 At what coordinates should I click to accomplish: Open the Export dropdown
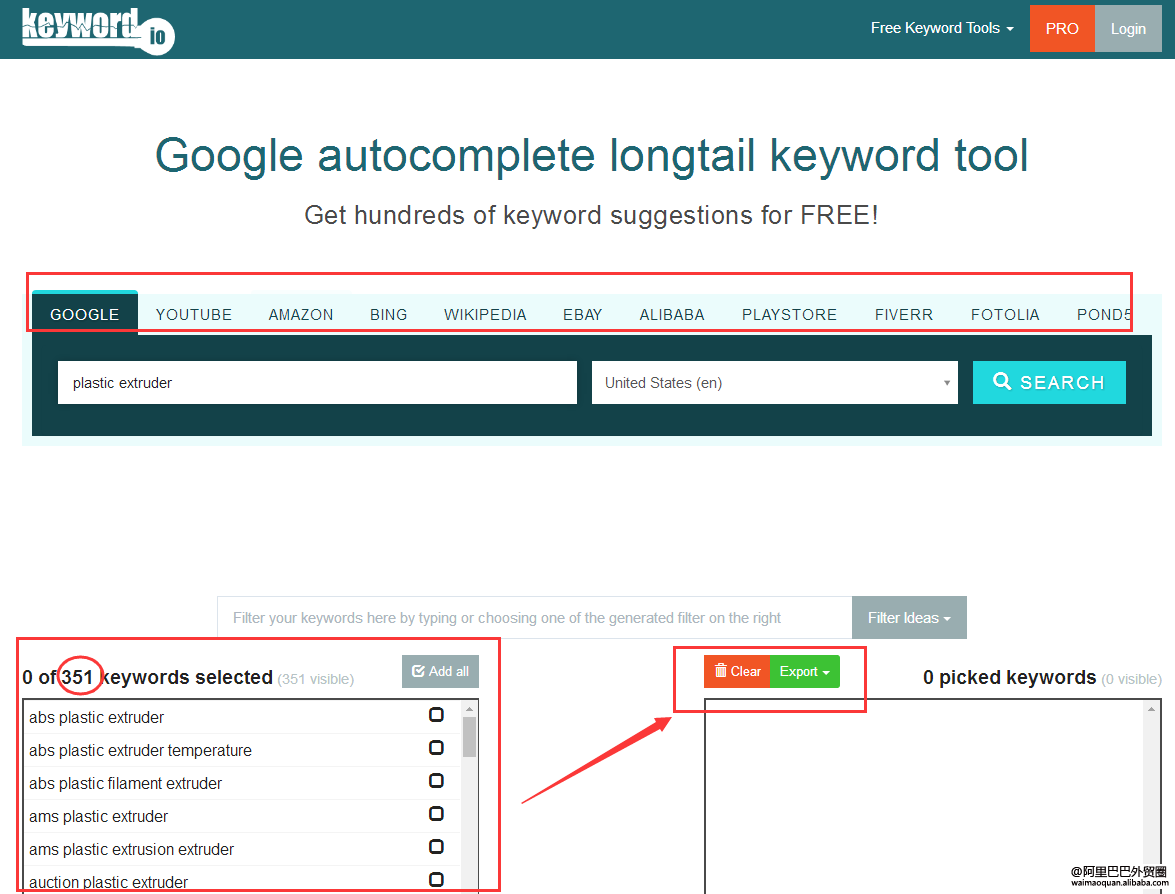pos(805,671)
